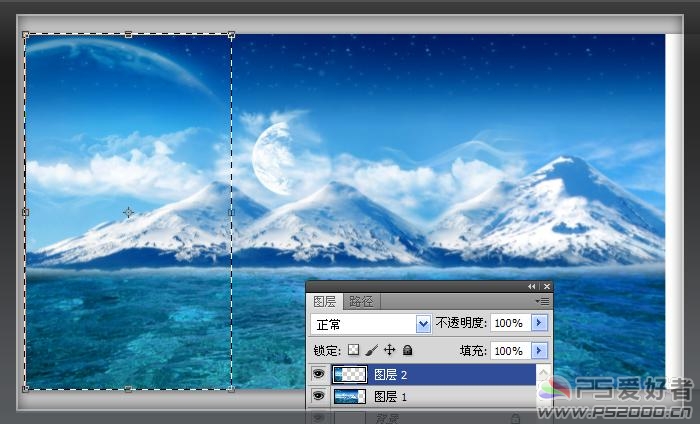700x424 pixels.
Task: Switch to the 路径 tab
Action: 360,301
